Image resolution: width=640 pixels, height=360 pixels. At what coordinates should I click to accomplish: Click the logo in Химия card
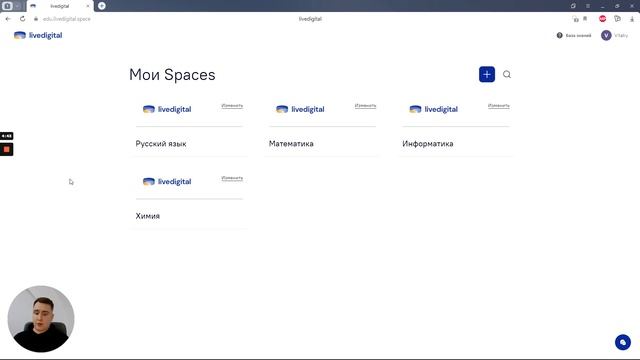(167, 181)
